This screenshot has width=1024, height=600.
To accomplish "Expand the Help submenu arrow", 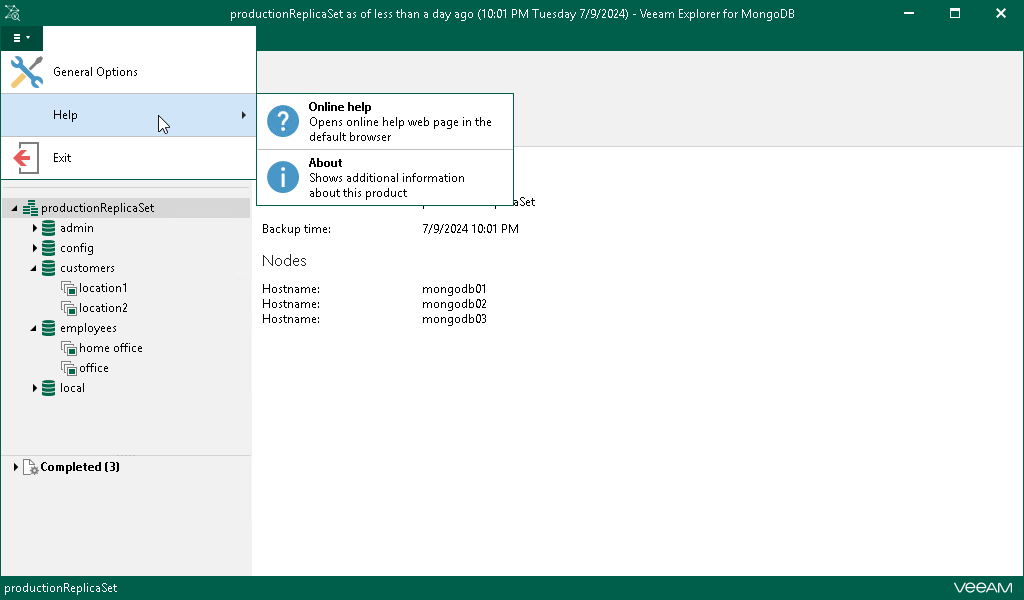I will pos(244,115).
